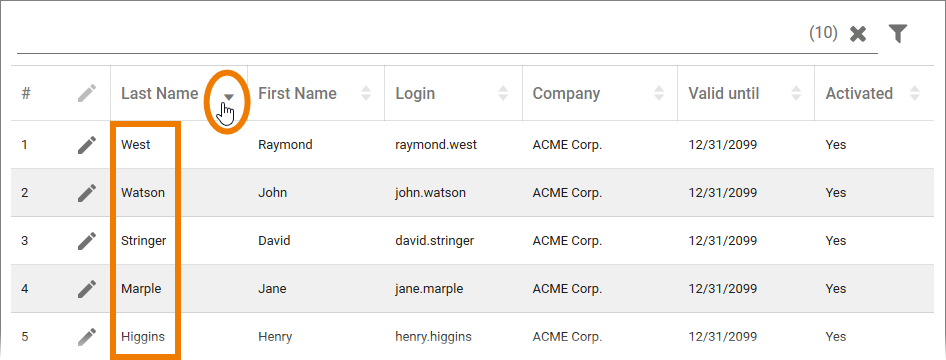Click the header pencil icon column
This screenshot has height=360, width=946.
click(x=87, y=93)
